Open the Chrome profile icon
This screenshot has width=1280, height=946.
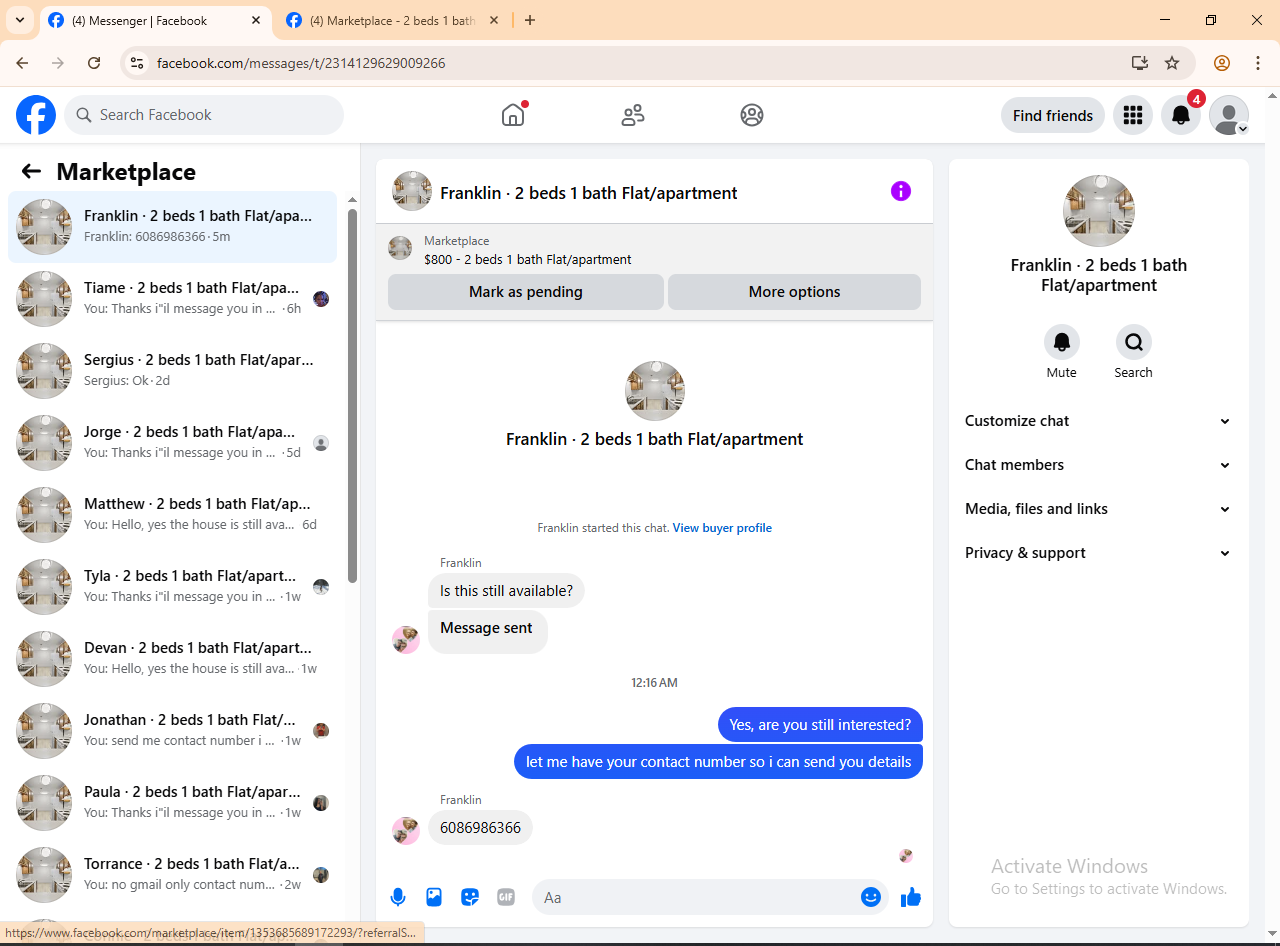point(1222,63)
